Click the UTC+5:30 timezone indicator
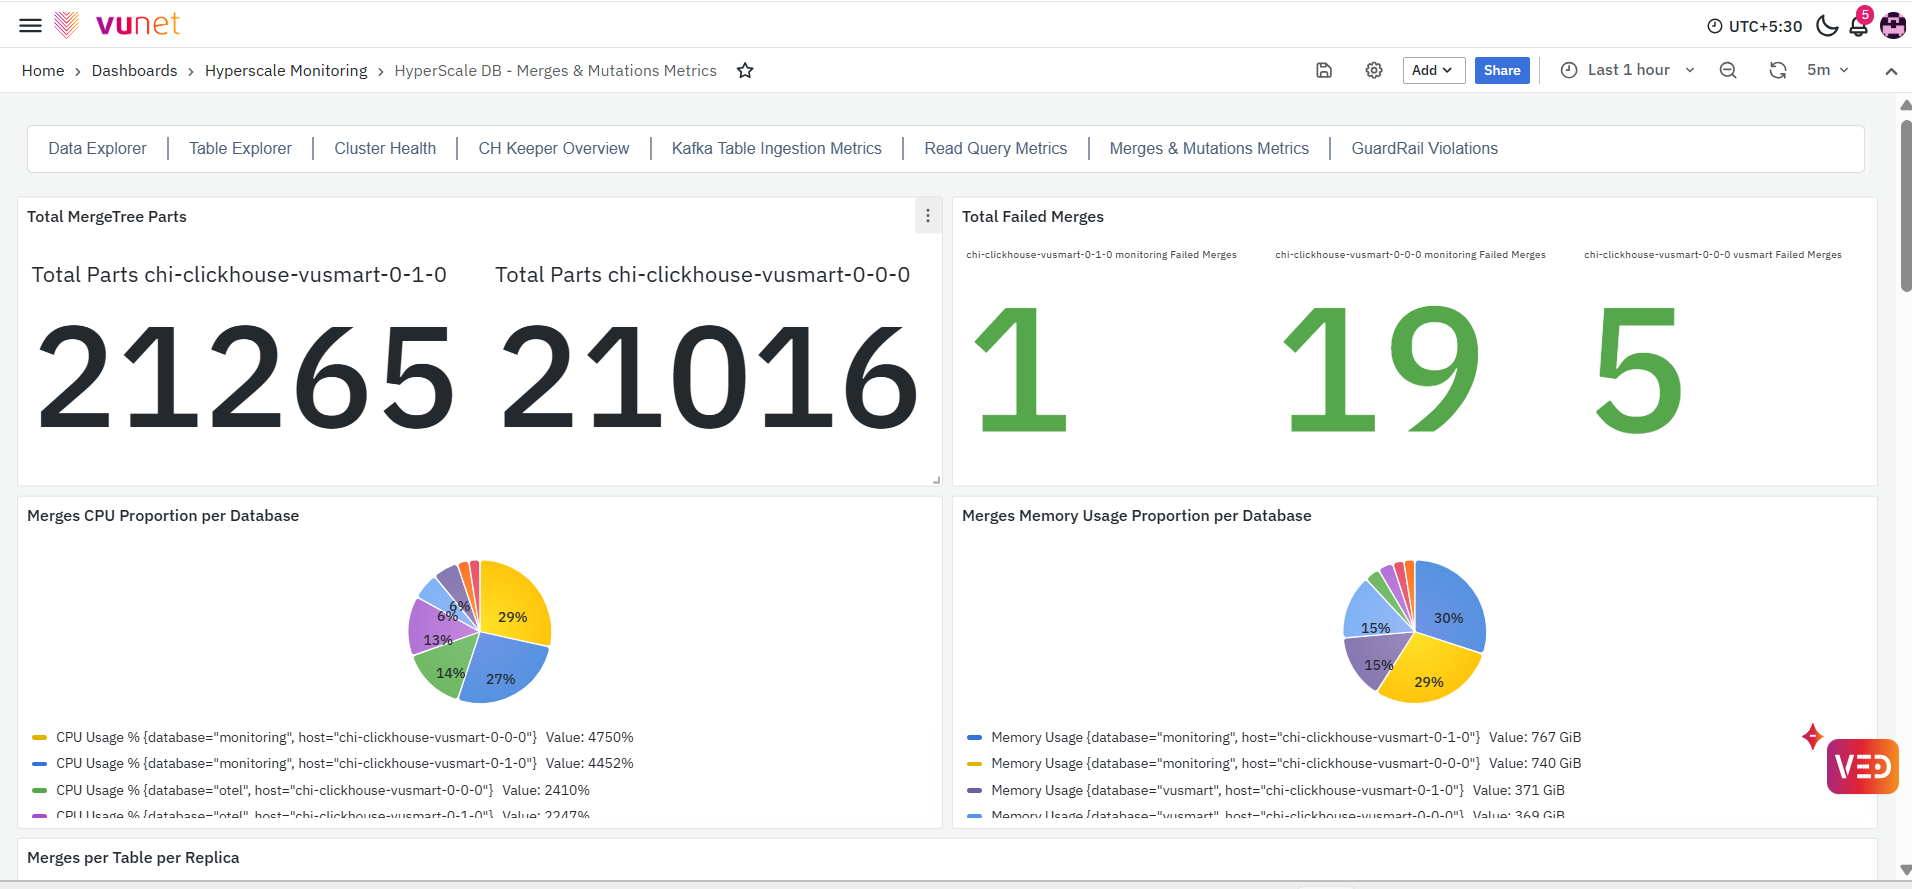 [1755, 26]
